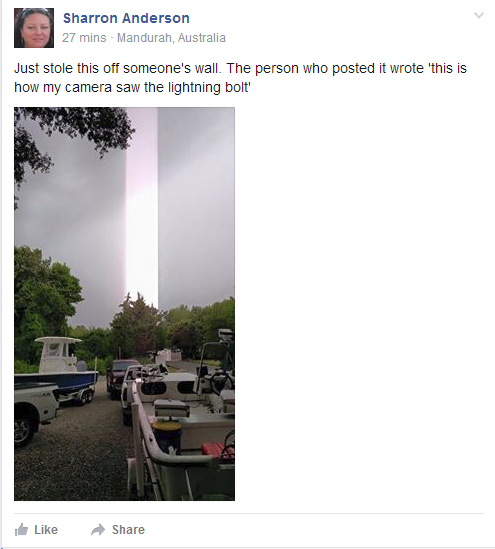Viewport: 495px width, 549px height.
Task: Click the Share arrow icon
Action: pyautogui.click(x=98, y=530)
